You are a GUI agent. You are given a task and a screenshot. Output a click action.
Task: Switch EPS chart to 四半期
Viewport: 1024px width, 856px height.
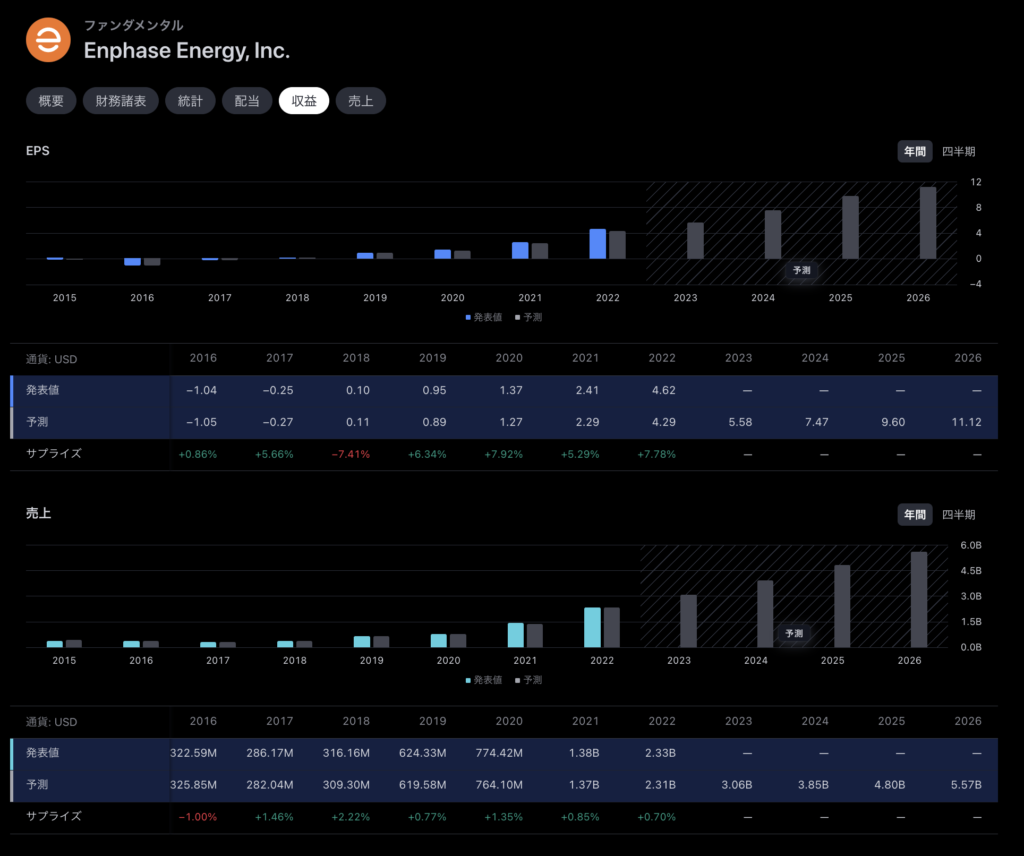[958, 151]
